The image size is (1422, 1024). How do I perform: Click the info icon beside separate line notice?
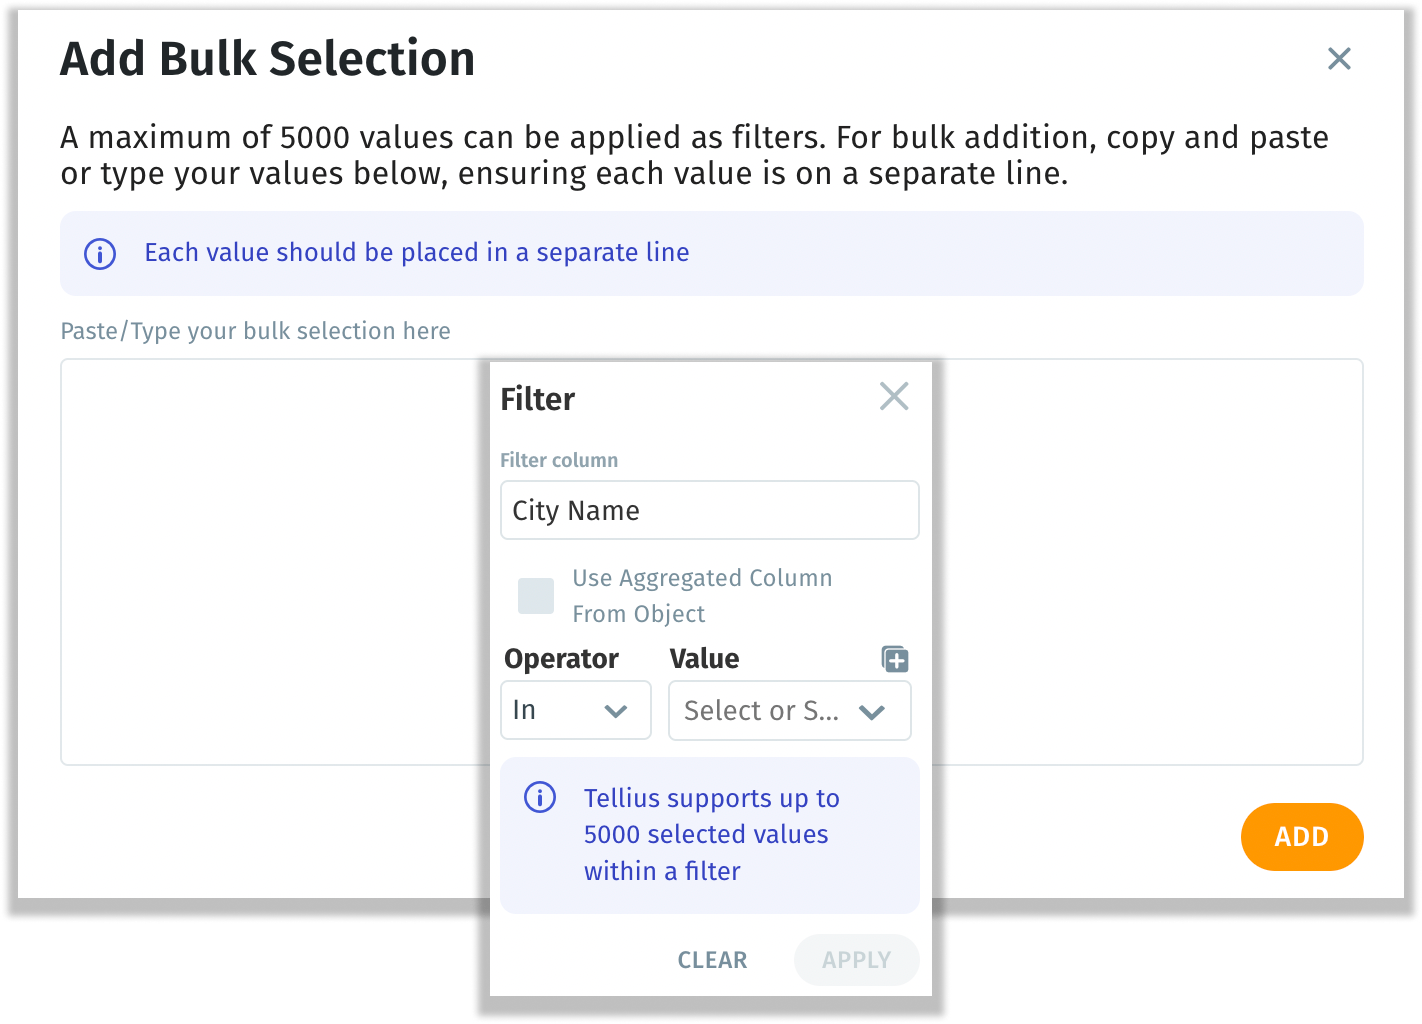(100, 253)
